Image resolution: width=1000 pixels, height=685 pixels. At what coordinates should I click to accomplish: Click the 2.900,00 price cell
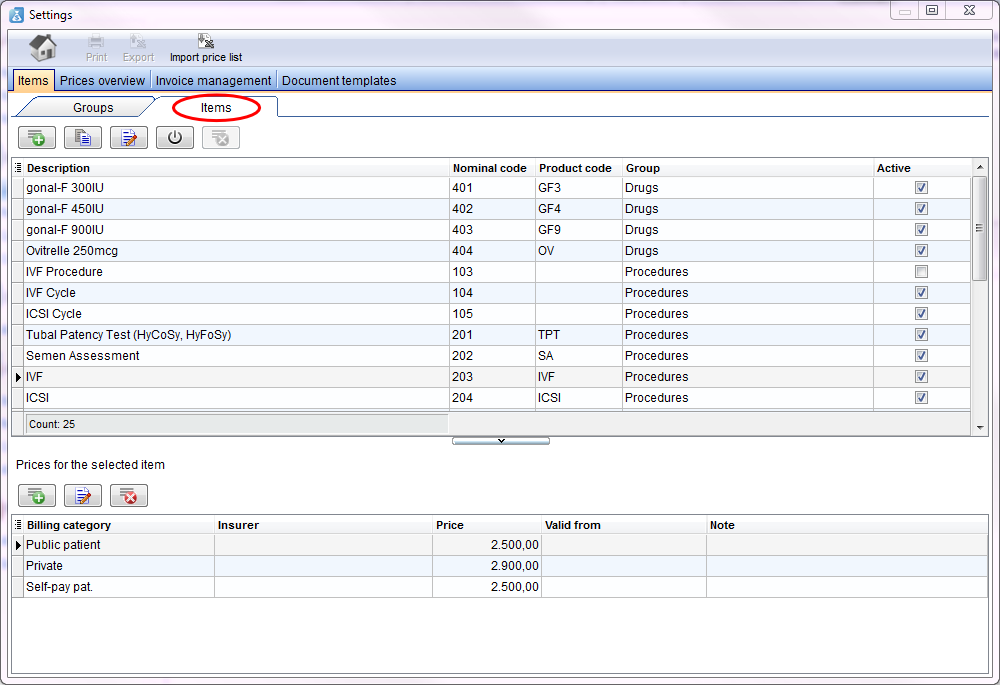pos(487,566)
